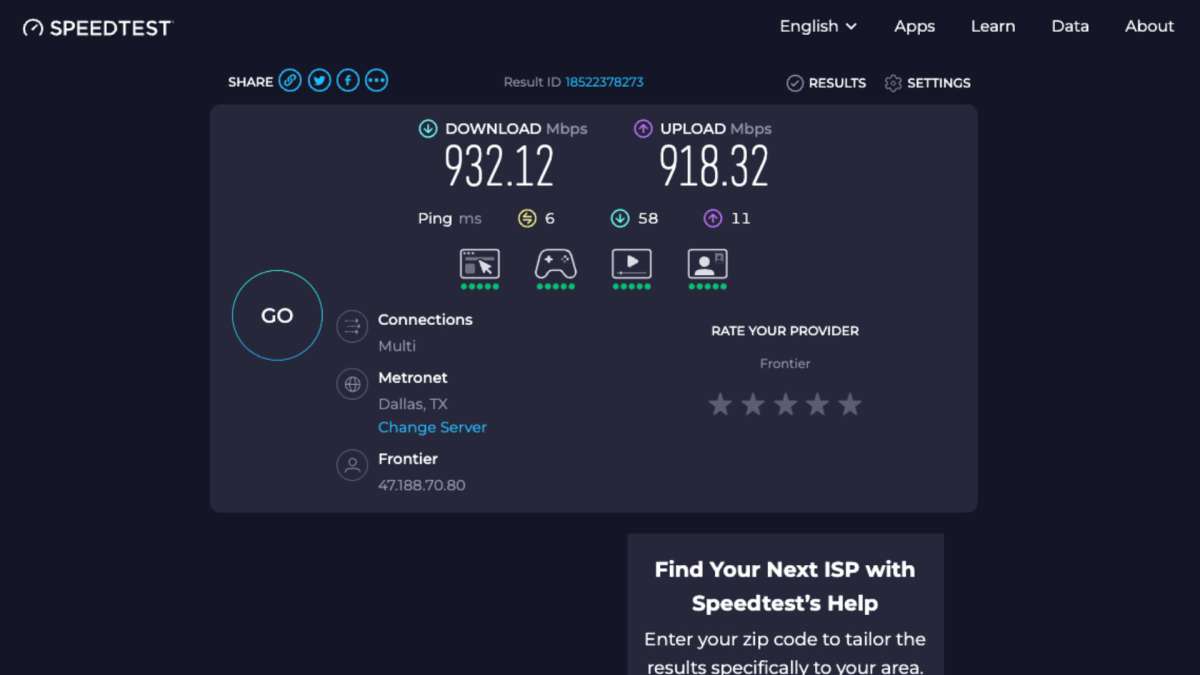Open more sharing options via ellipsis icon
The width and height of the screenshot is (1200, 675).
pos(376,80)
